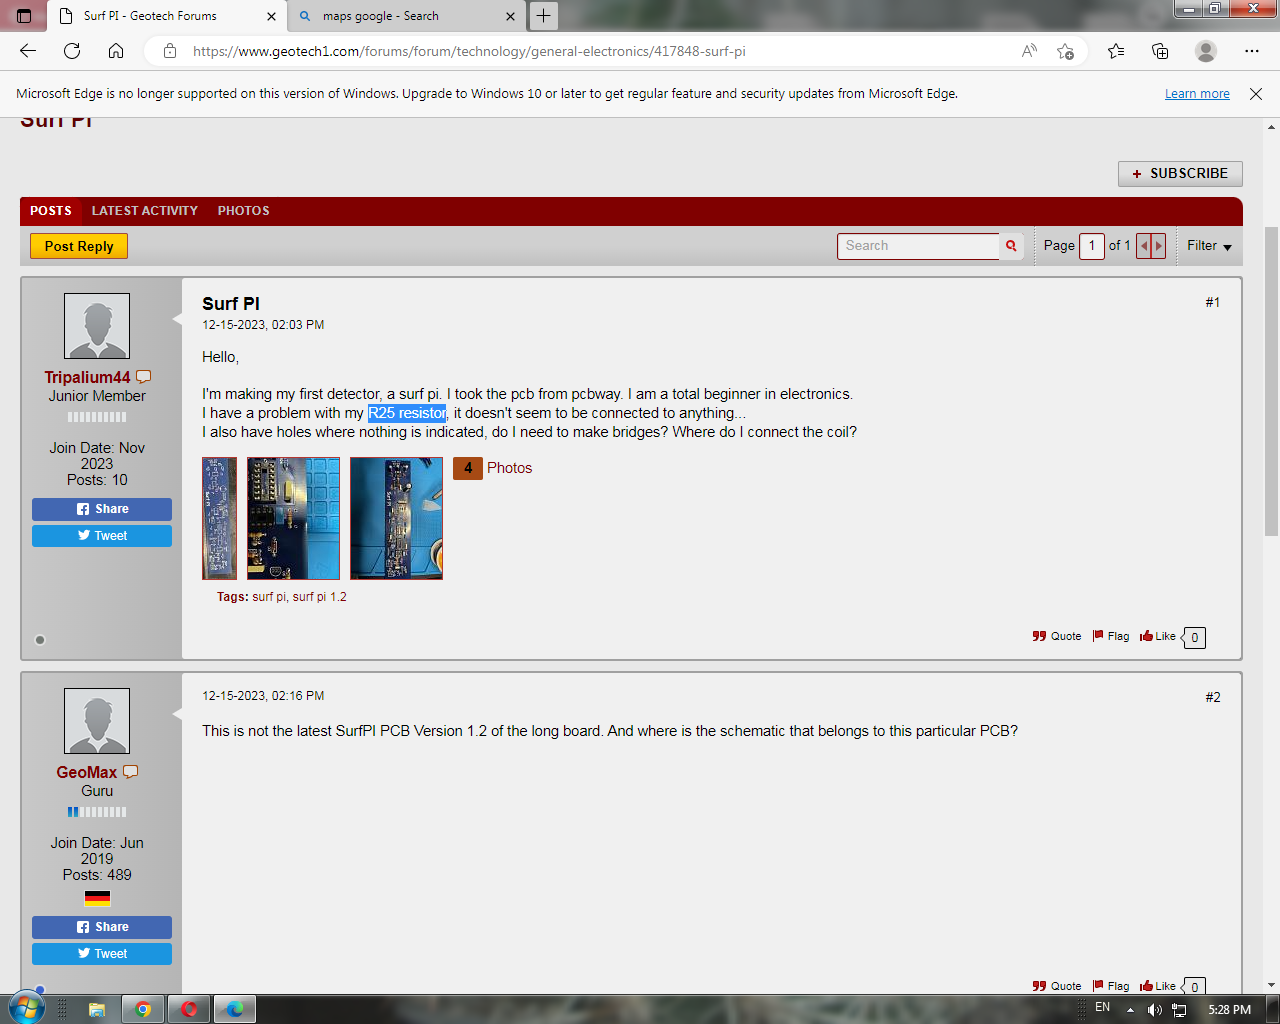The image size is (1280, 1024).
Task: Share Tripalium44's post on Facebook
Action: 102,509
